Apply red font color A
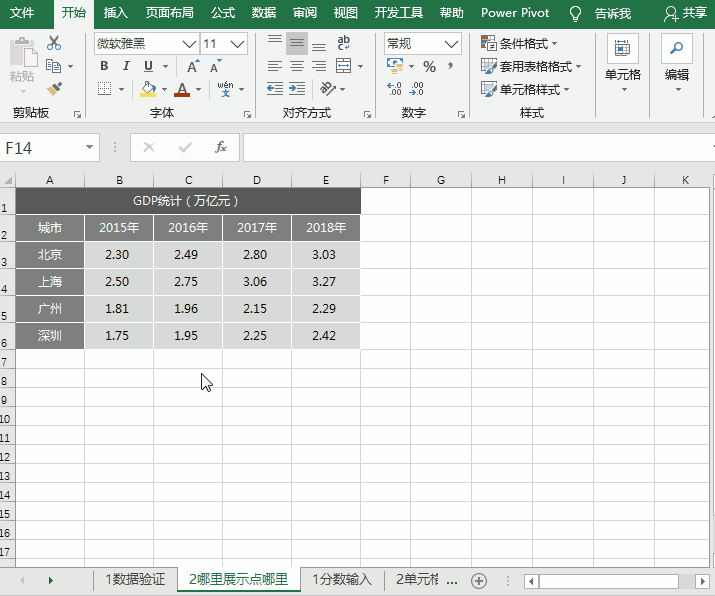Screen dimensions: 715x596 click(x=182, y=89)
